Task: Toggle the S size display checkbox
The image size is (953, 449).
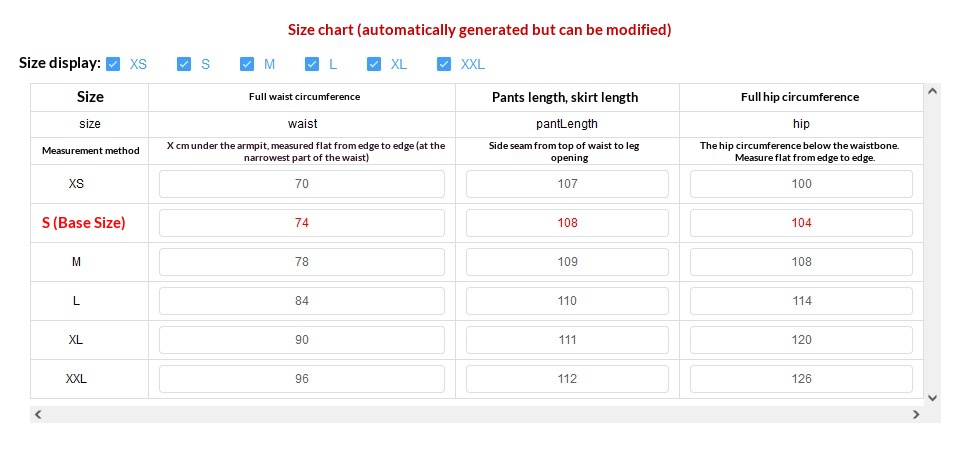Action: pos(184,64)
